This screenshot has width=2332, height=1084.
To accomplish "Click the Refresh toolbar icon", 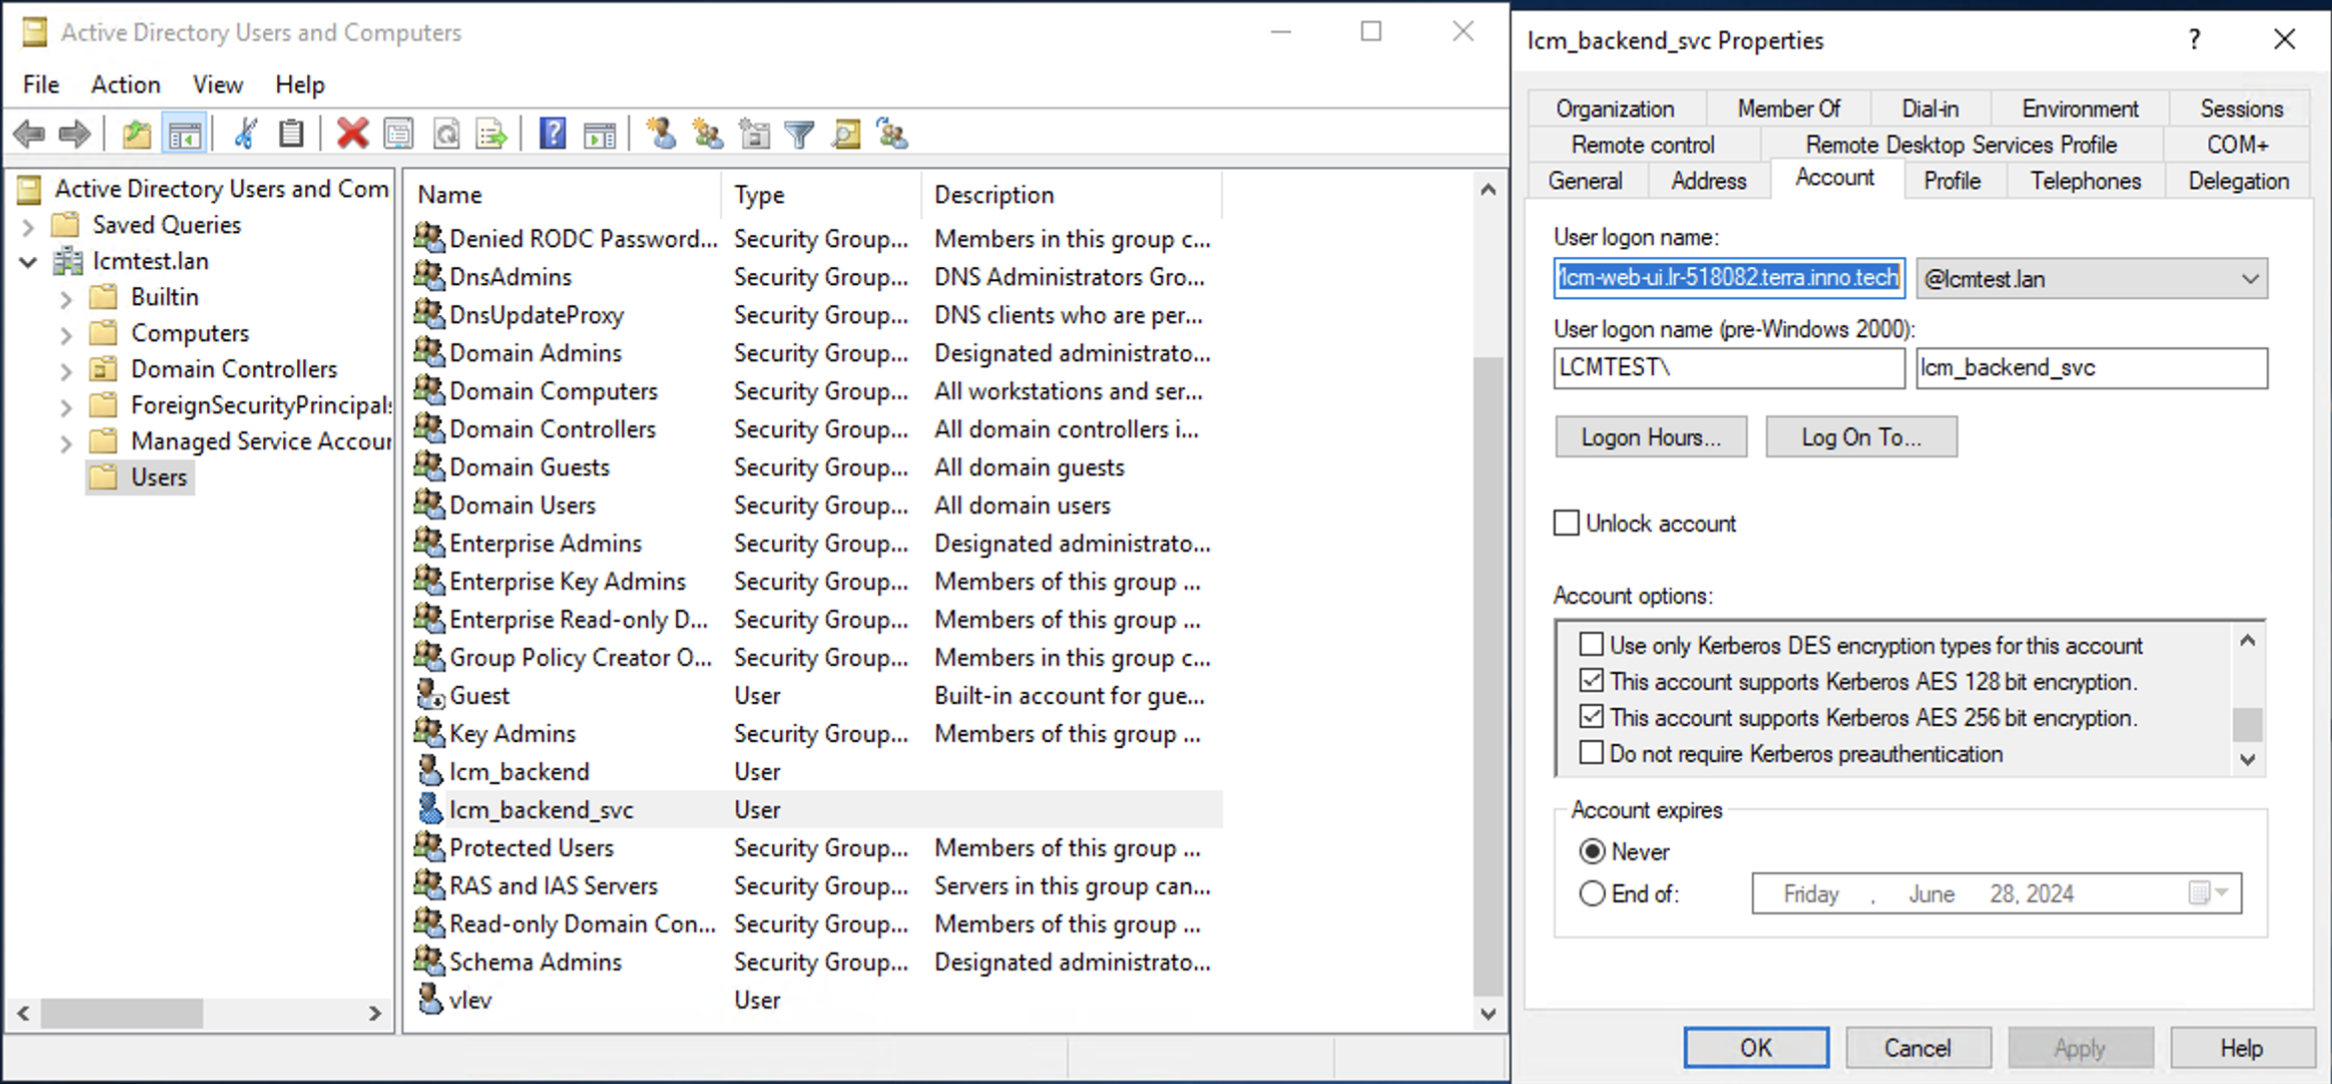I will click(x=446, y=134).
